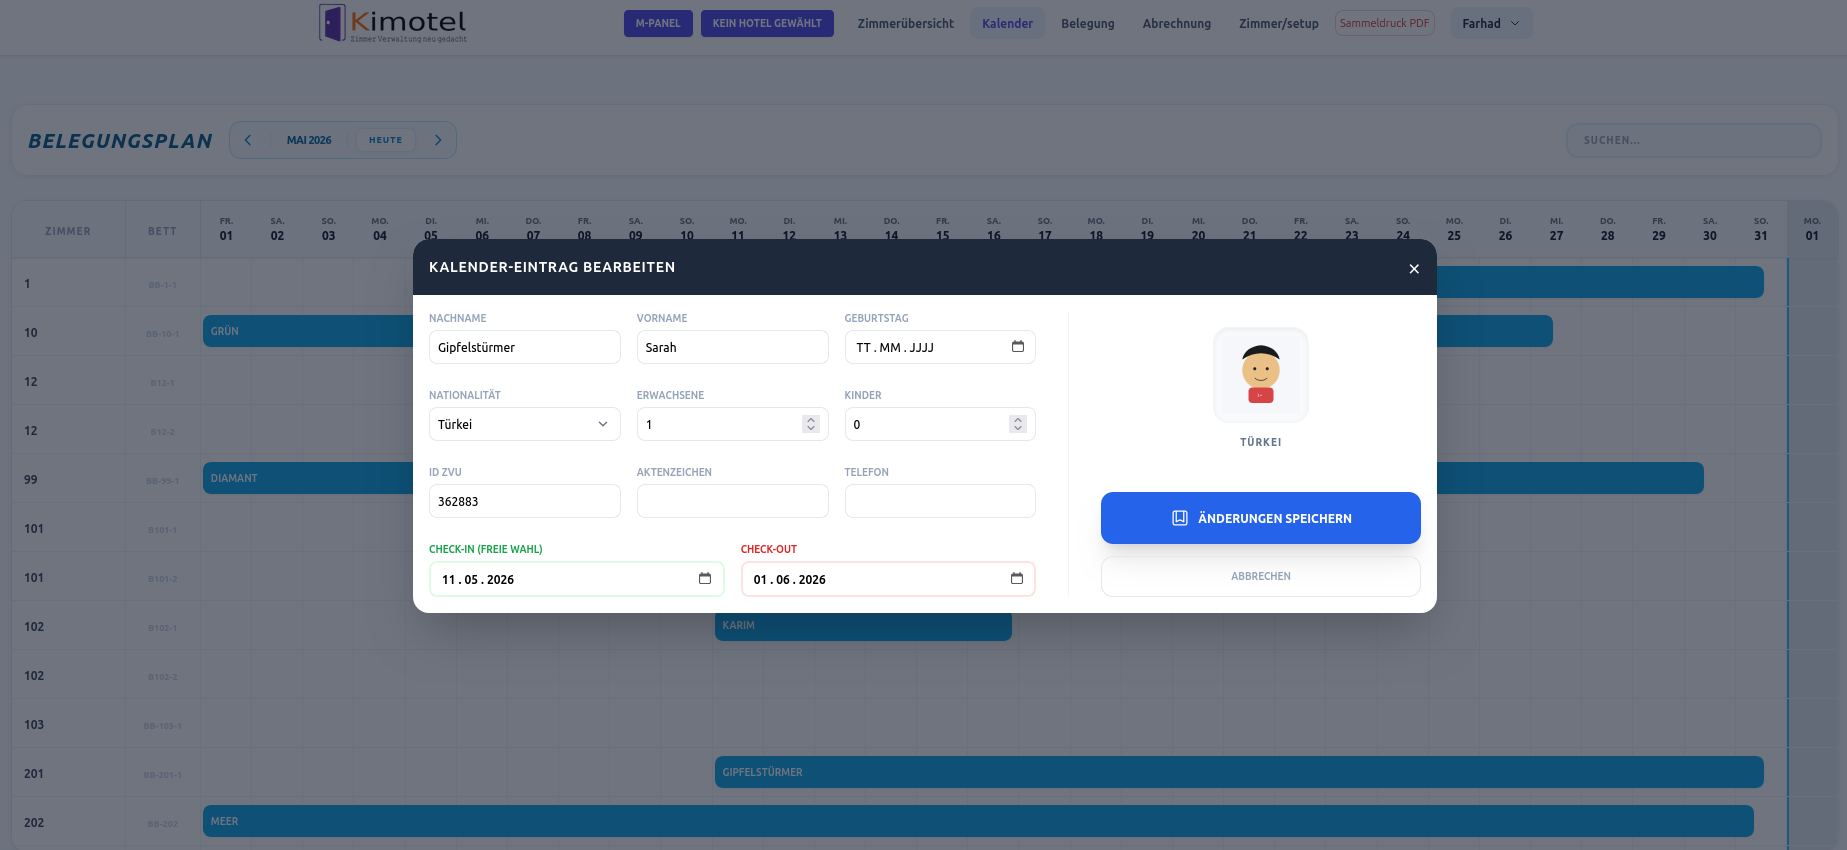Open the M-PANEL button

pos(658,23)
